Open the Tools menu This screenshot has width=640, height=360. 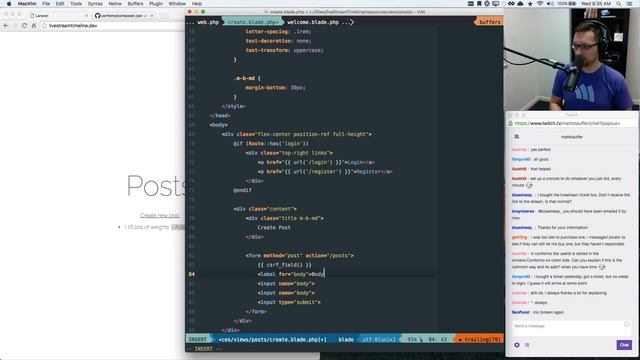tap(76, 4)
